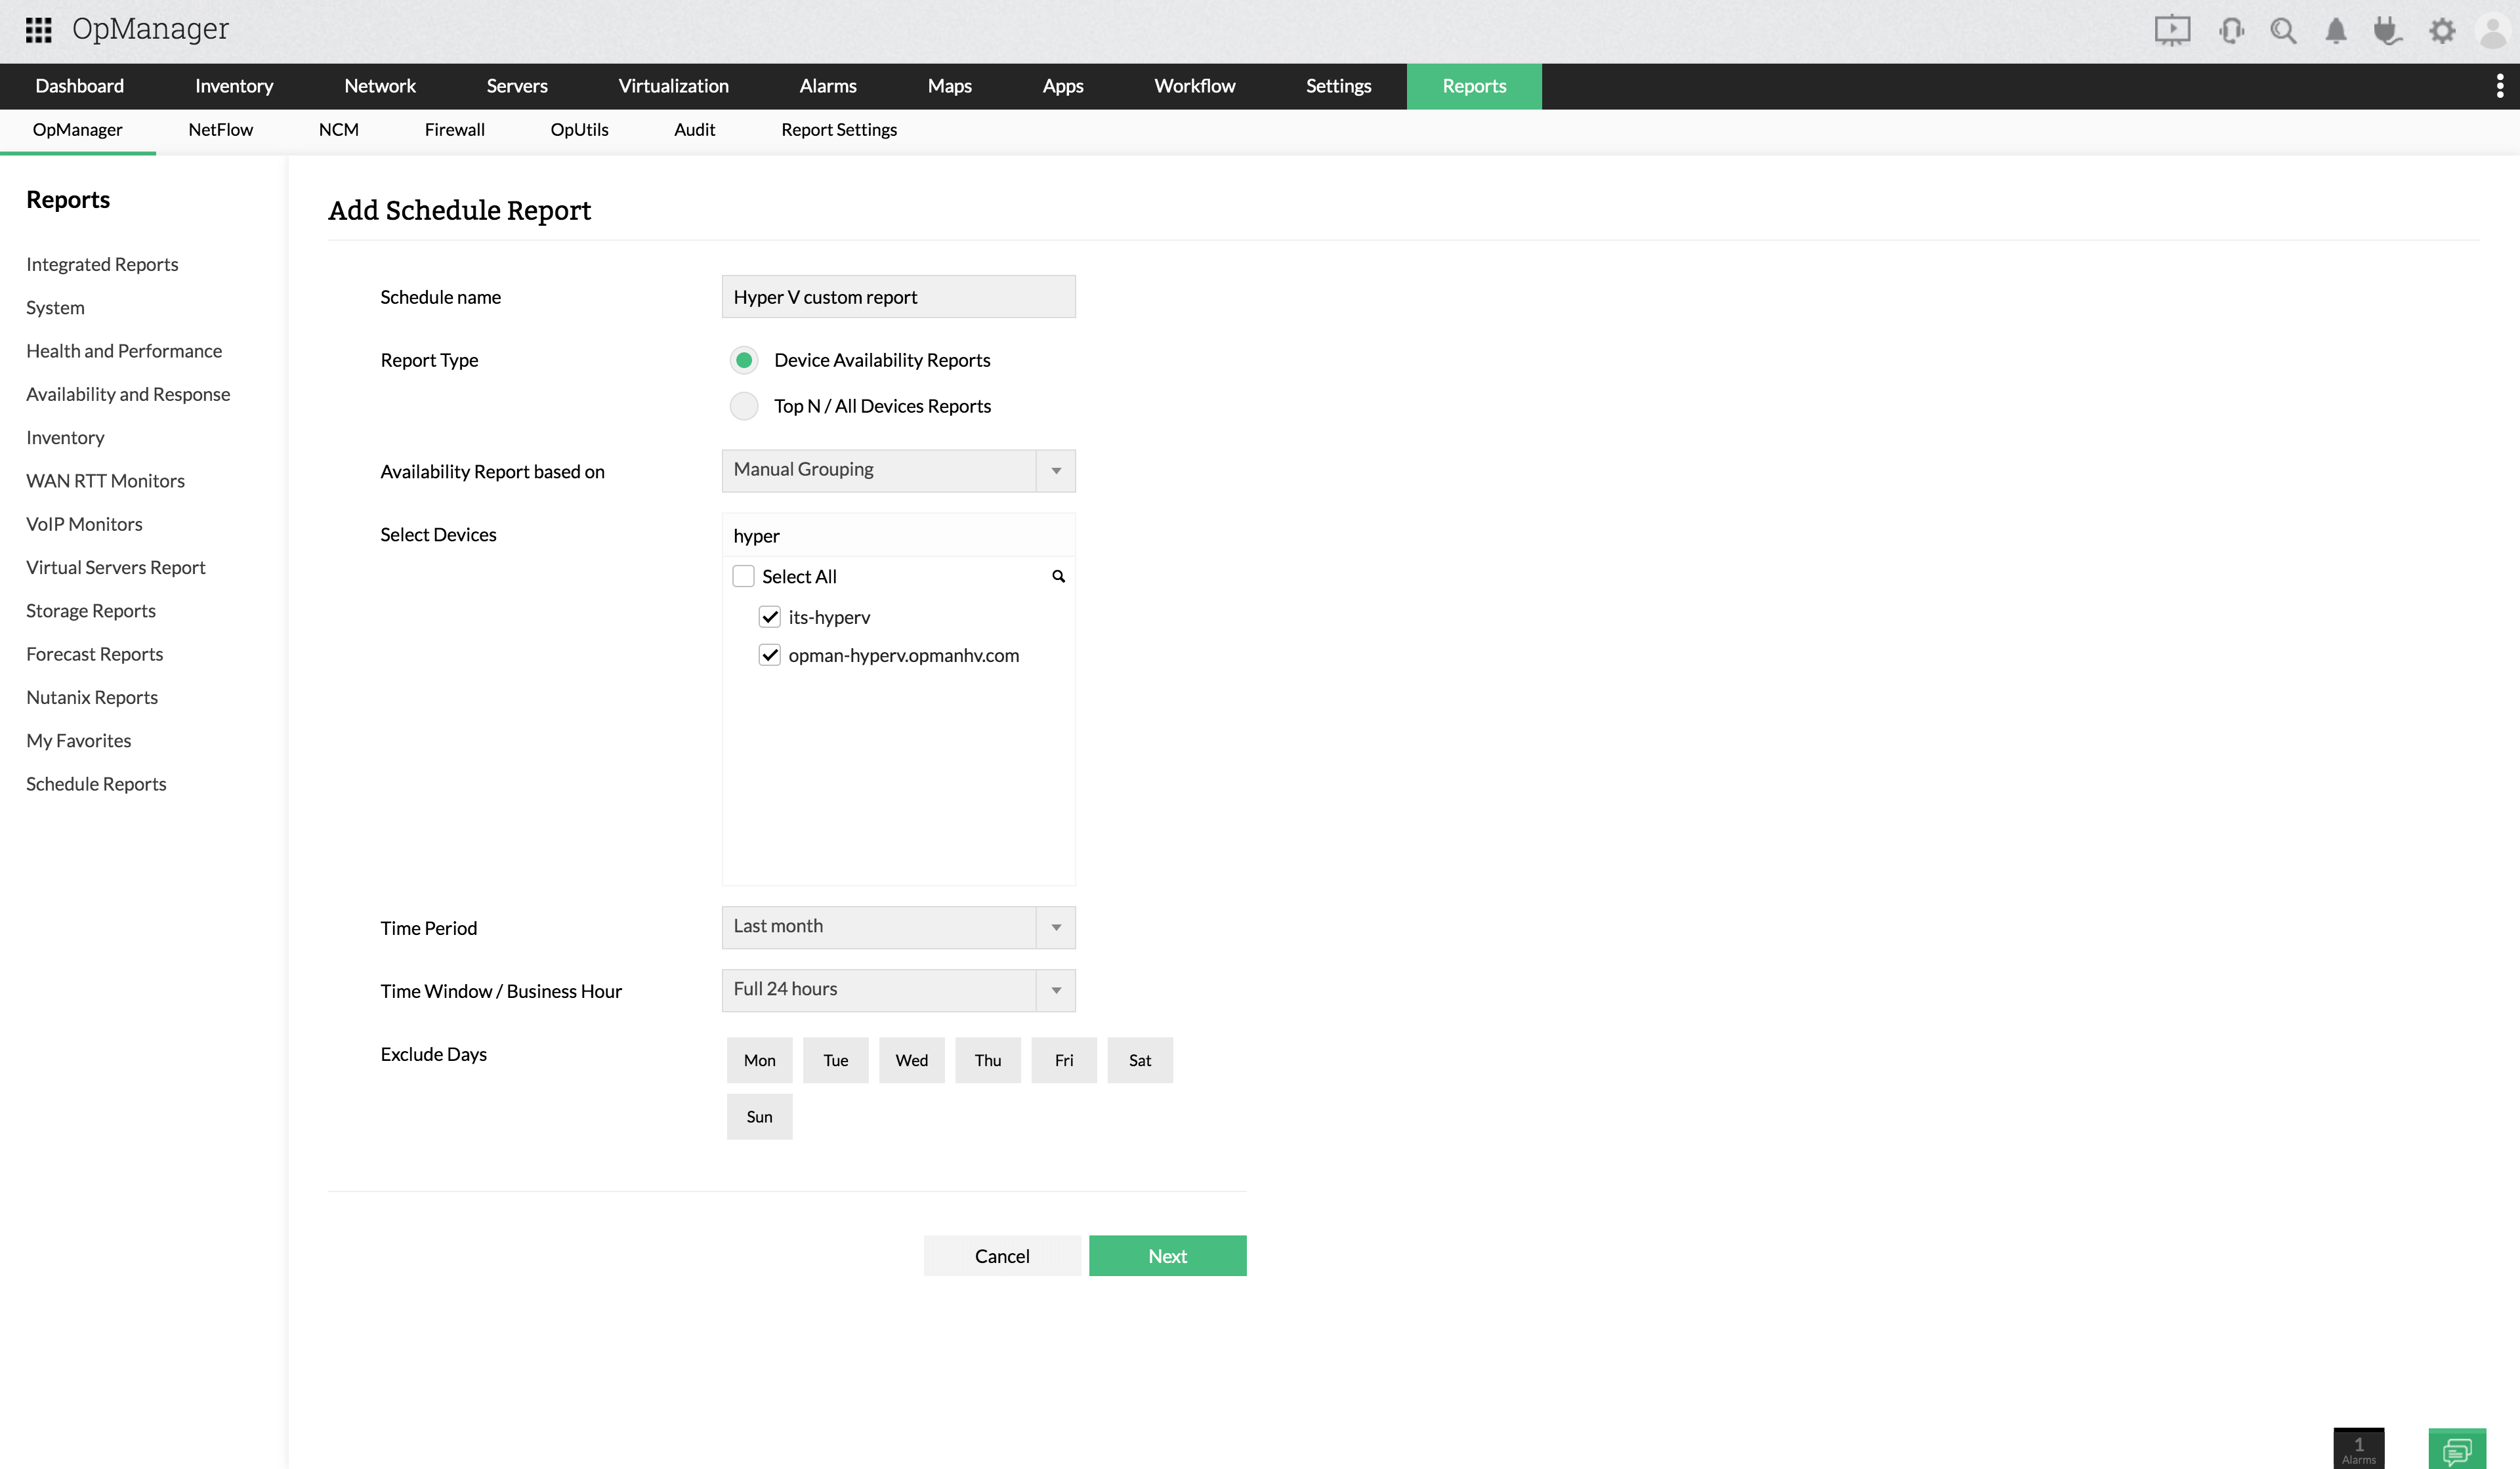Screen dimensions: 2520x1469
Task: Open the support headset icon
Action: [x=2231, y=30]
